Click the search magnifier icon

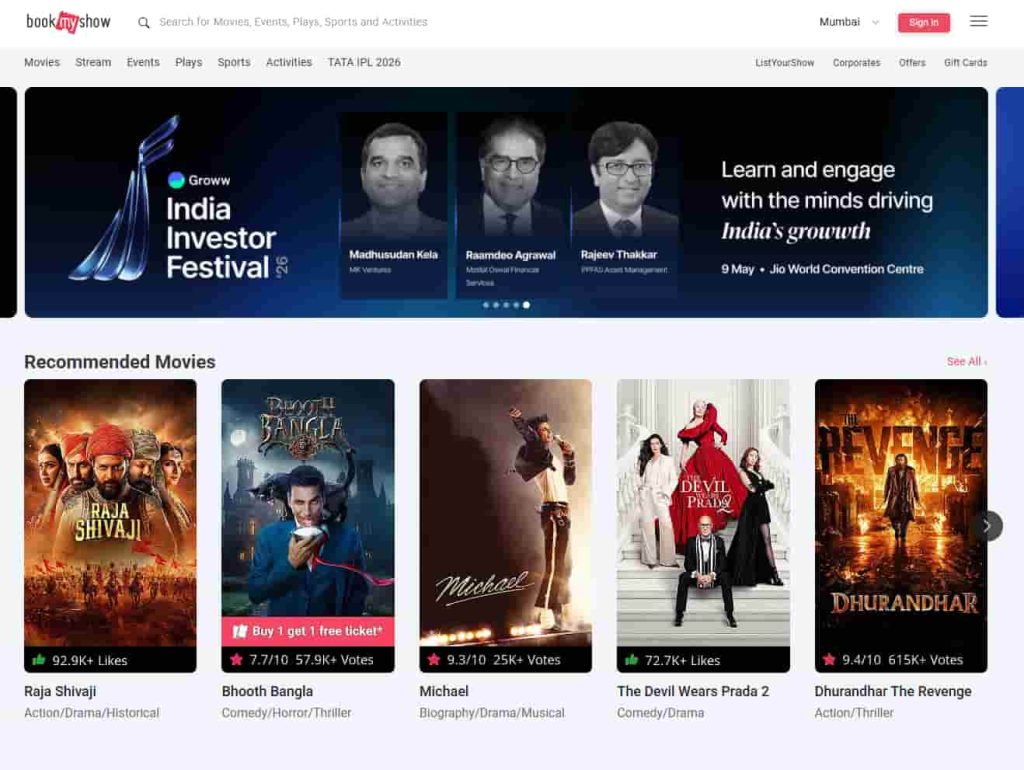pos(144,23)
